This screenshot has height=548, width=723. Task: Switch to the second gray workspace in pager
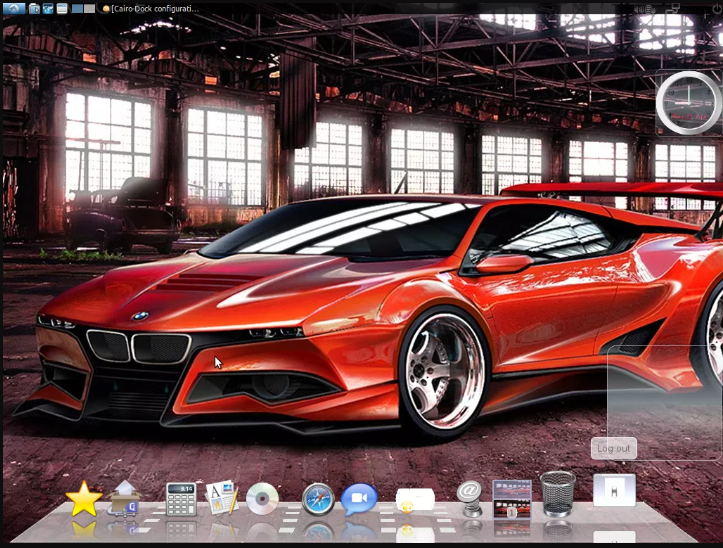point(89,9)
